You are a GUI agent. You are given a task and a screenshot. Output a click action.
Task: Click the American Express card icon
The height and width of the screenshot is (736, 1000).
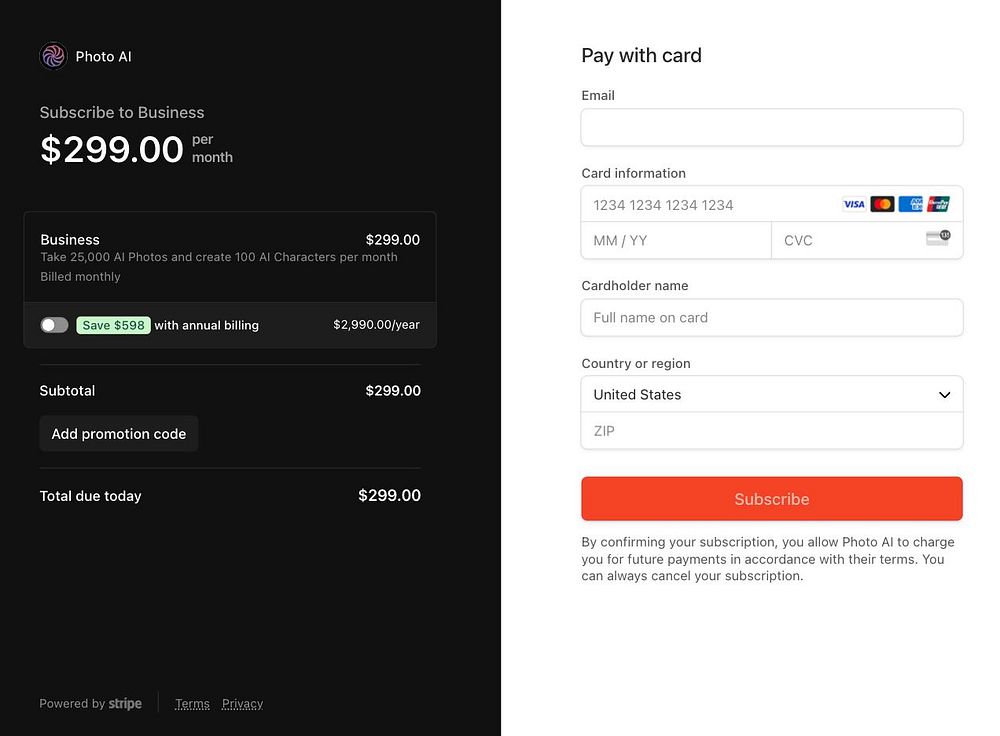tap(910, 204)
